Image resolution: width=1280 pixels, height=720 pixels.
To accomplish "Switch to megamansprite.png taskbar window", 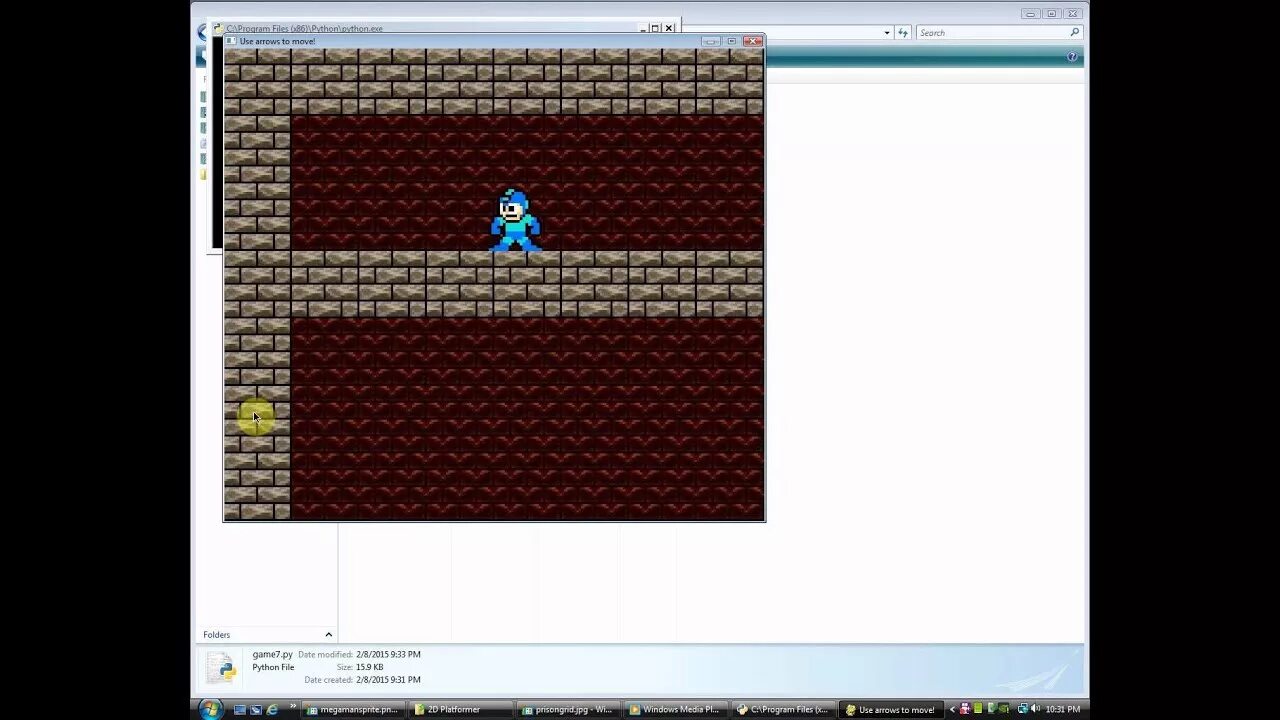I will (x=354, y=709).
